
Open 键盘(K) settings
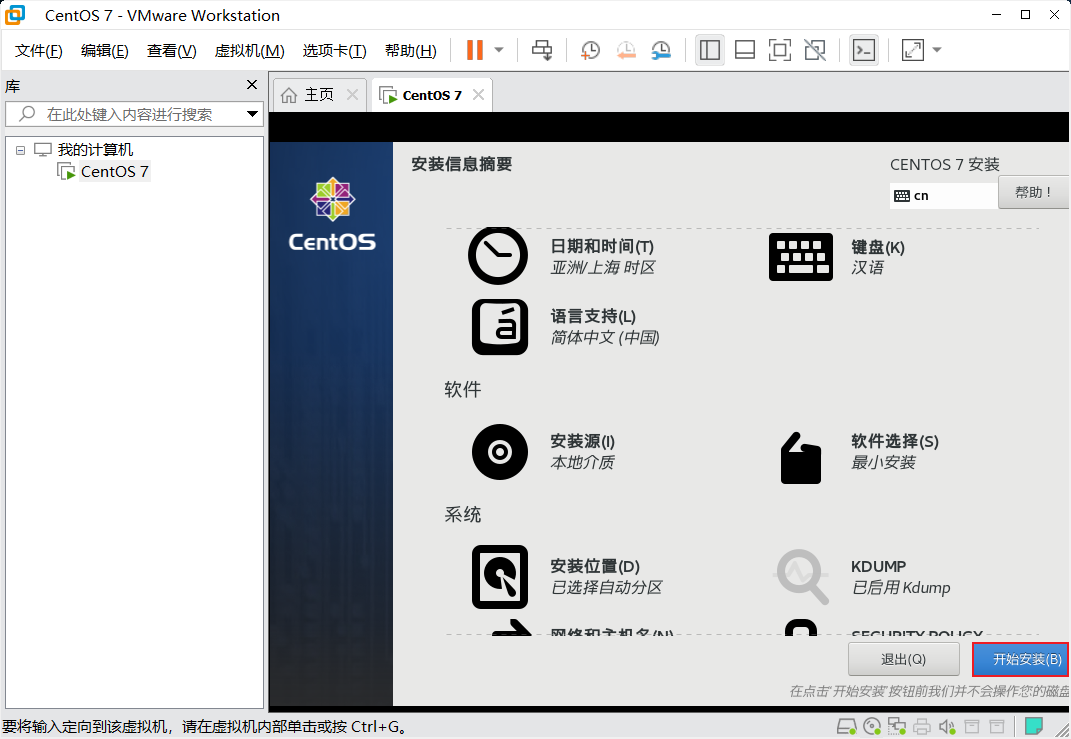[878, 247]
